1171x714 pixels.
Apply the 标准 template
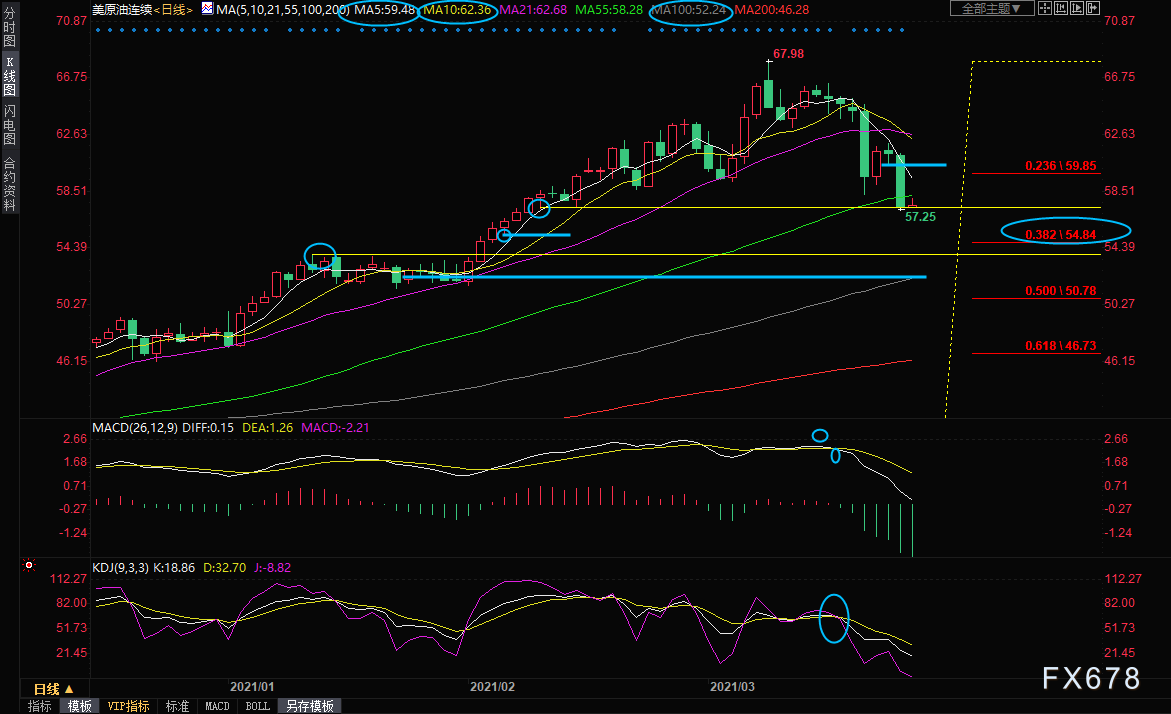pyautogui.click(x=177, y=706)
